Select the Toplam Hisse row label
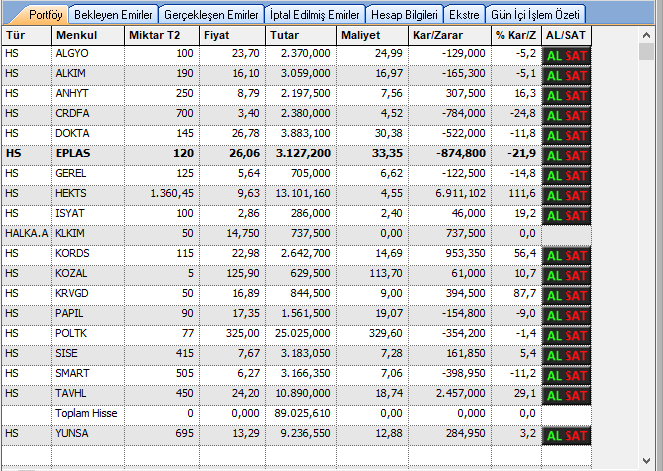Viewport: 663px width, 471px height. pos(86,413)
